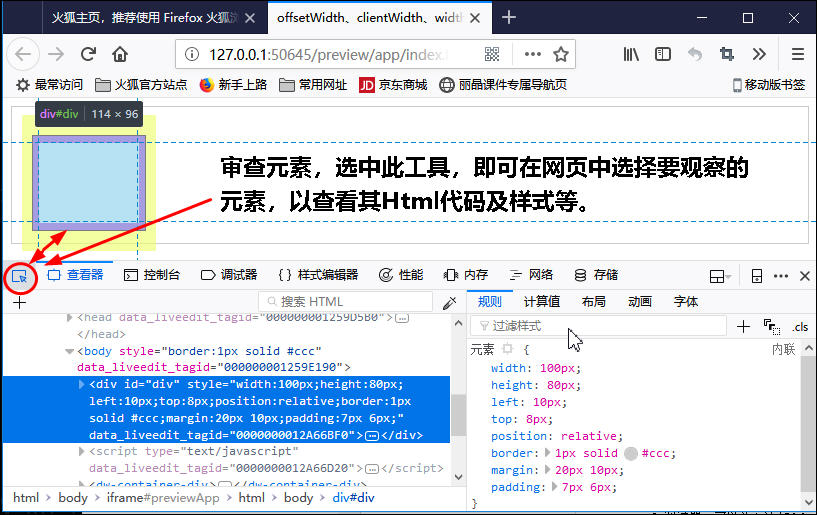Screen dimensions: 817x515
Task: Switch to Layout 布局 sidebar tab
Action: [593, 301]
